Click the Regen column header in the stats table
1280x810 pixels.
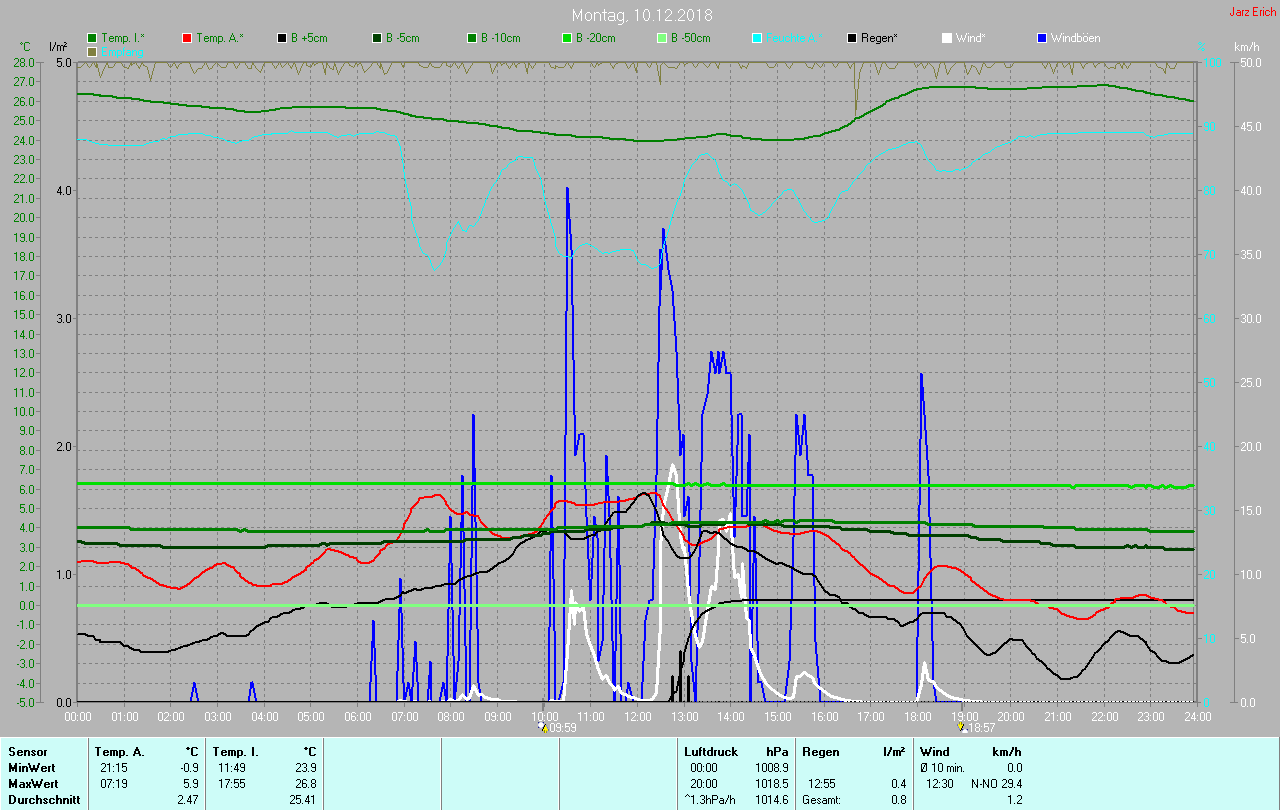point(822,751)
